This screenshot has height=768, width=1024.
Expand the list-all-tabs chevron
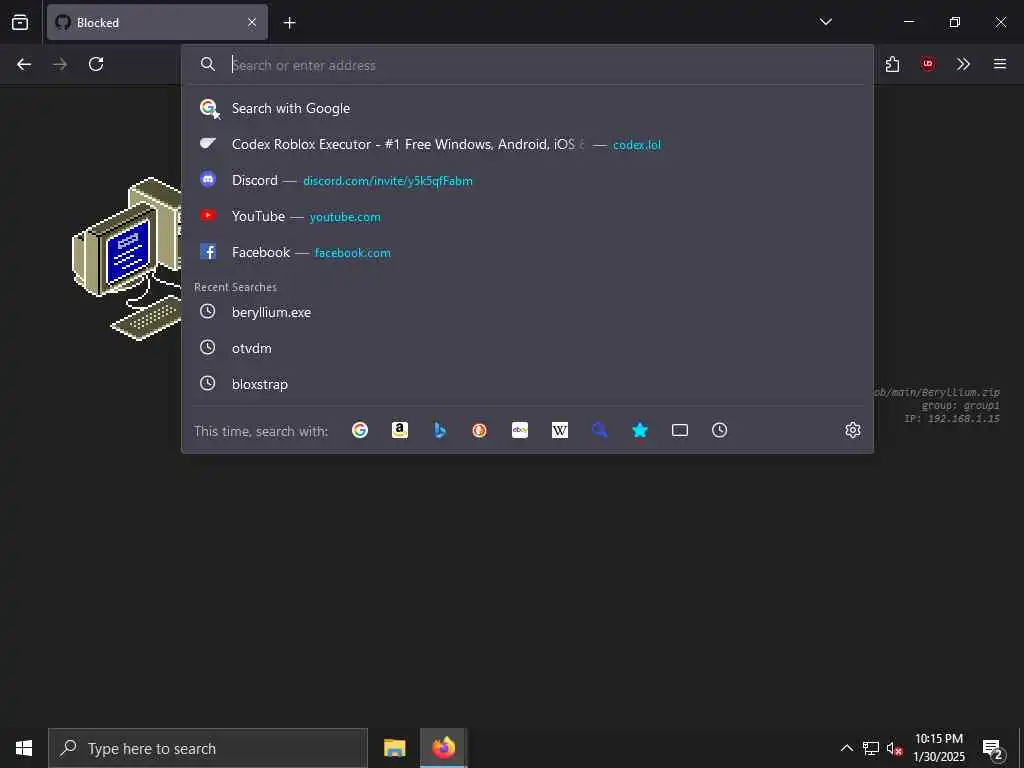click(825, 22)
